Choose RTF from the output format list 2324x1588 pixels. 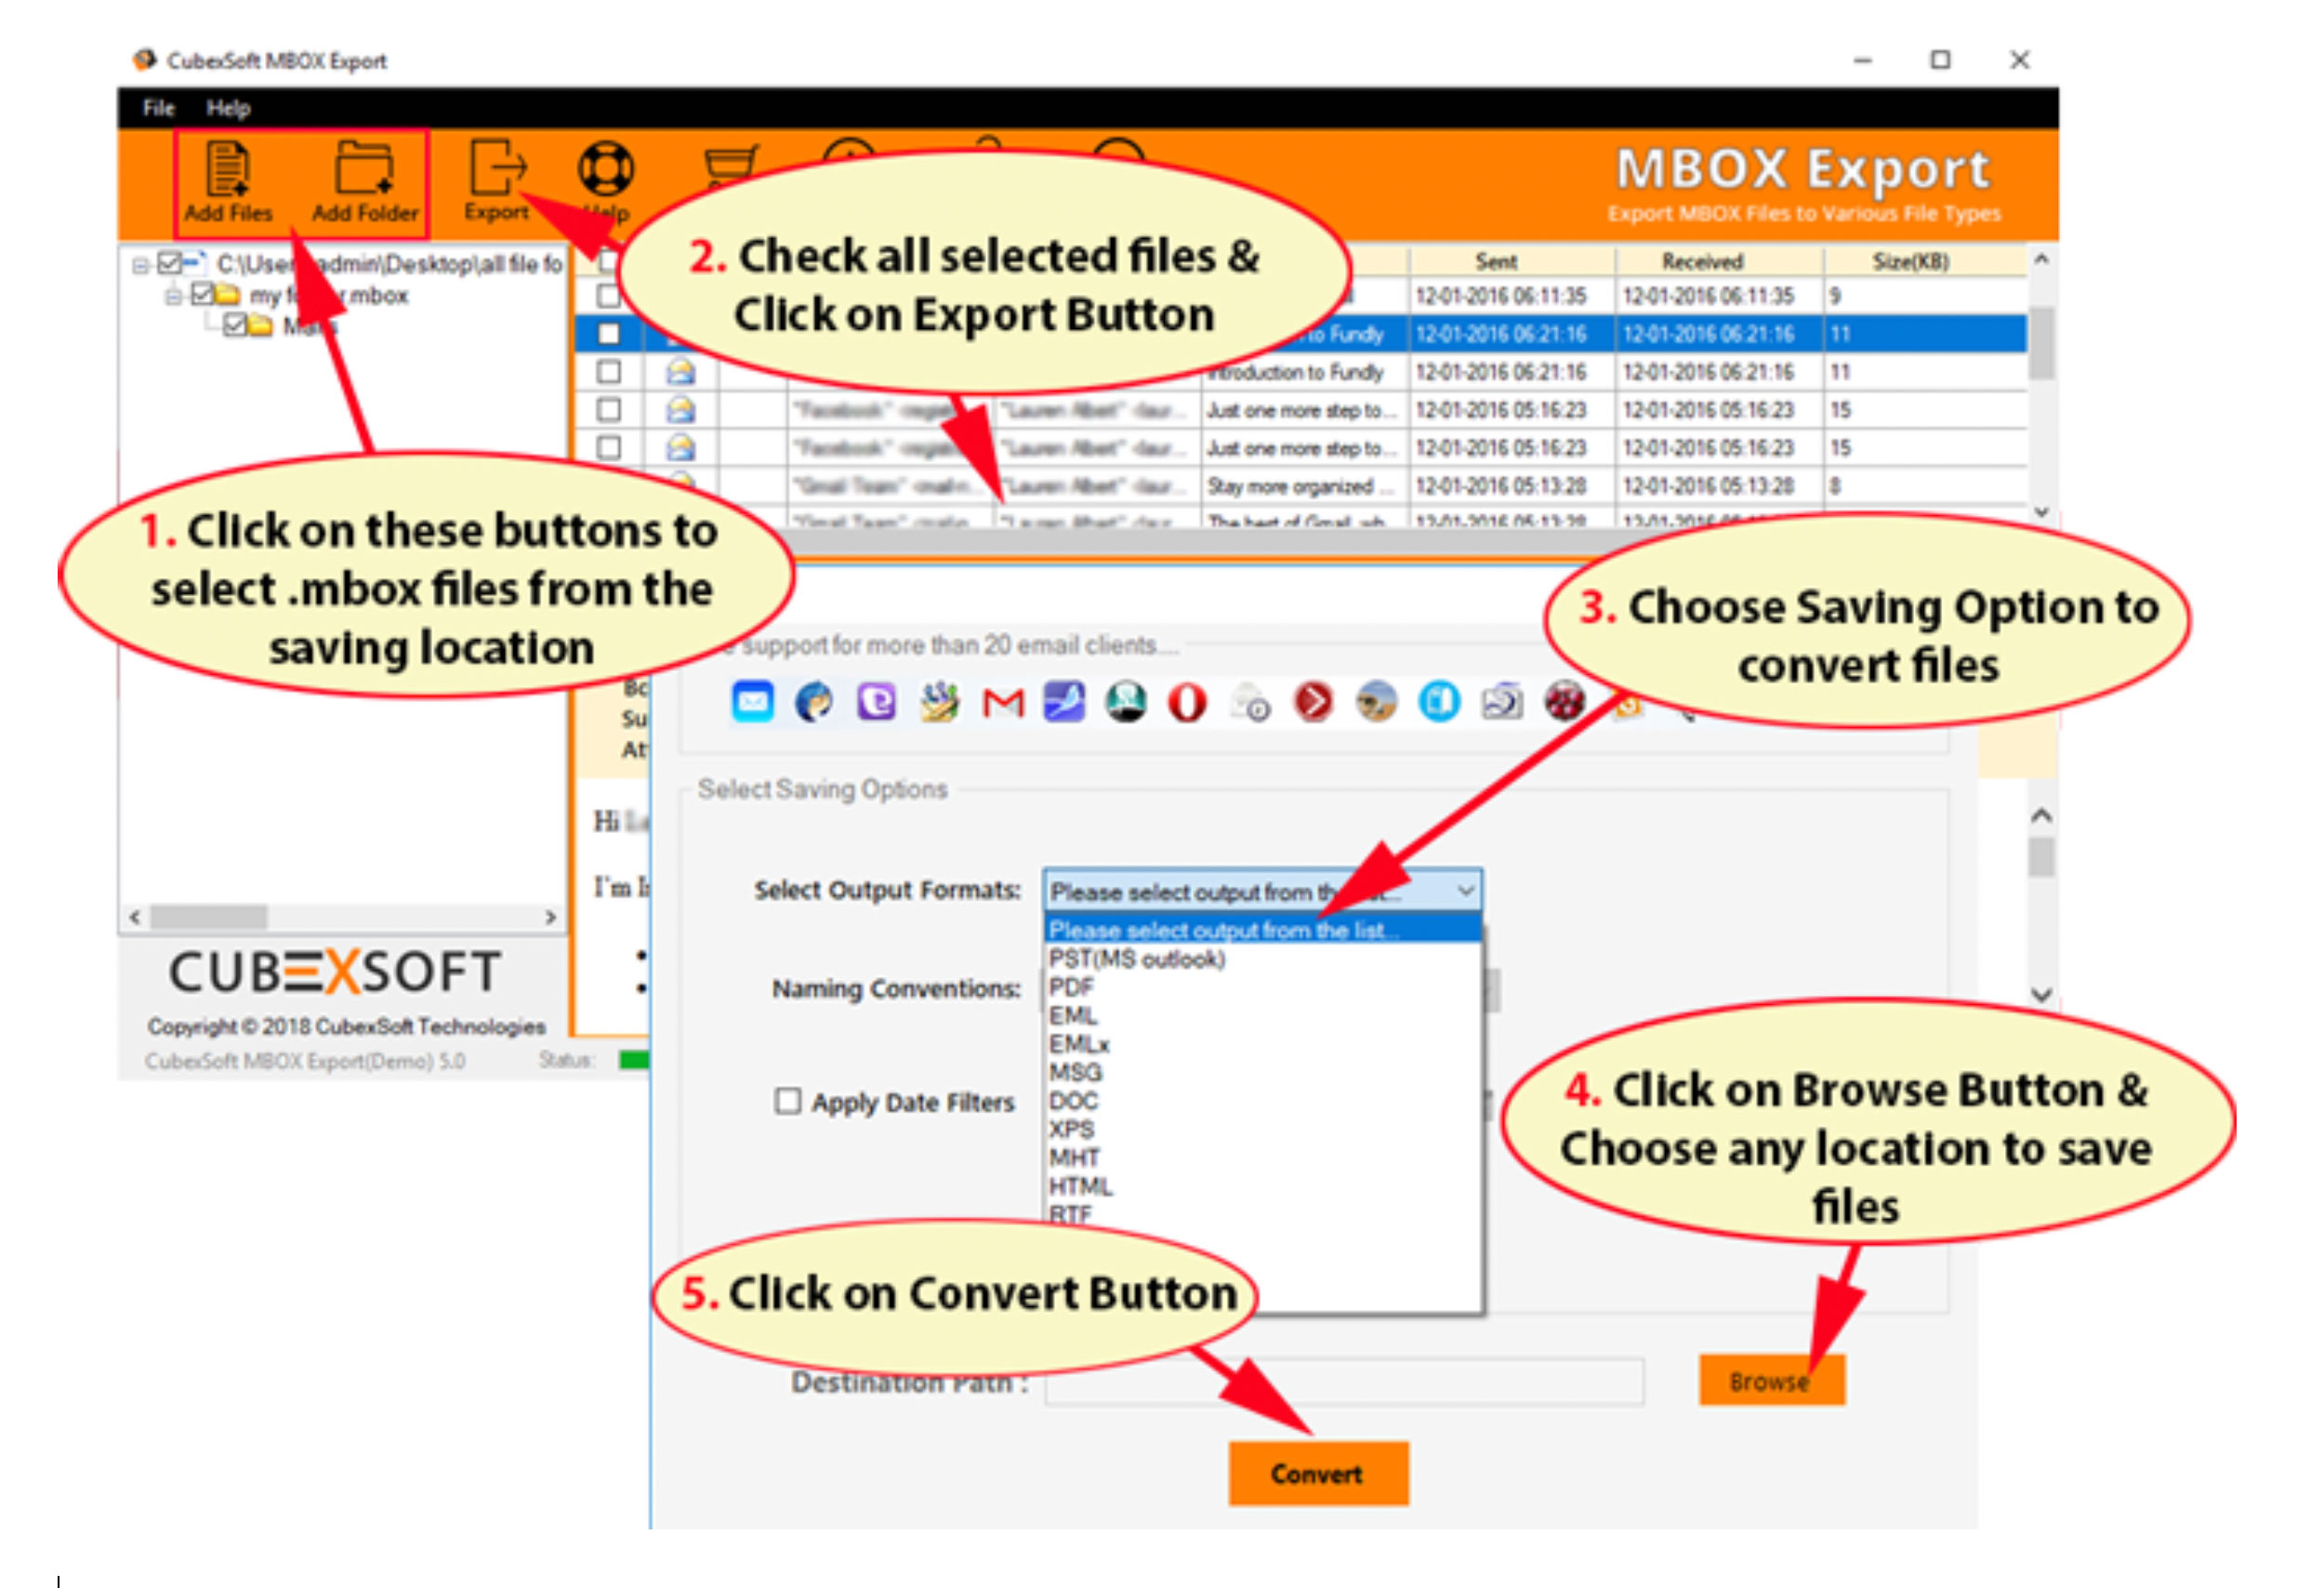pos(1070,1214)
